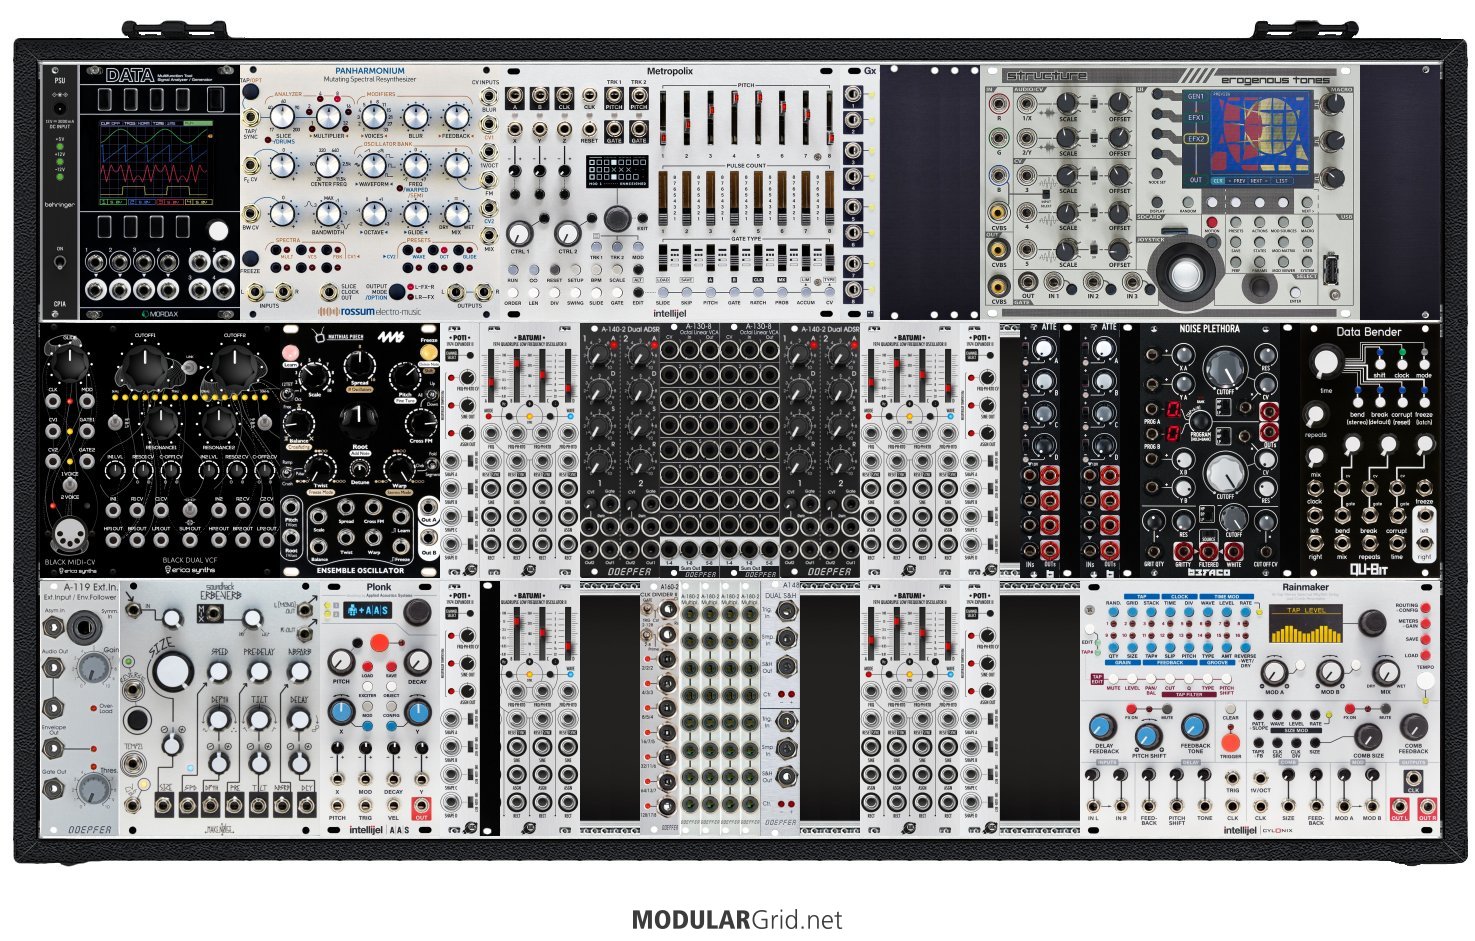Click the Metropolix CTRL 1 knob
This screenshot has width=1475, height=941.
click(519, 233)
